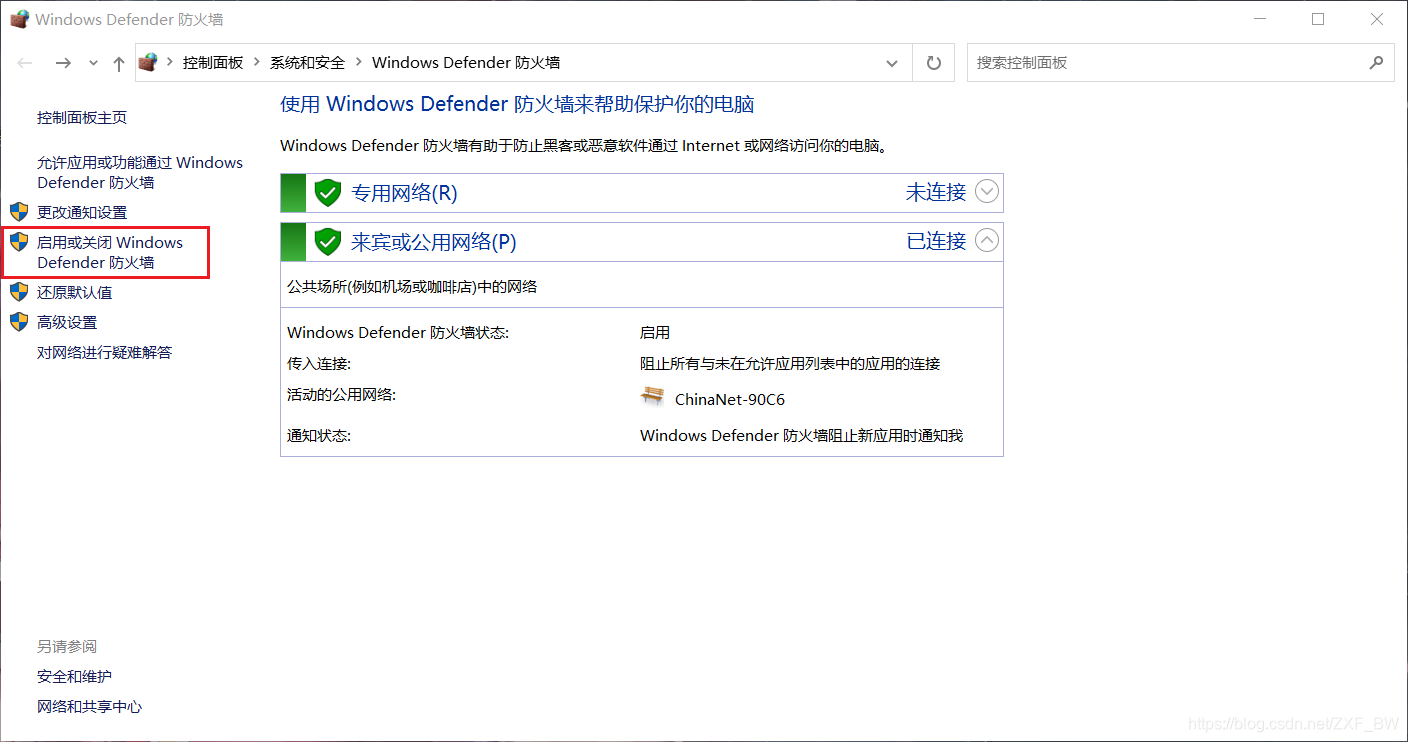This screenshot has height=742, width=1408.
Task: Open 更改通知设置 link
Action: point(82,212)
